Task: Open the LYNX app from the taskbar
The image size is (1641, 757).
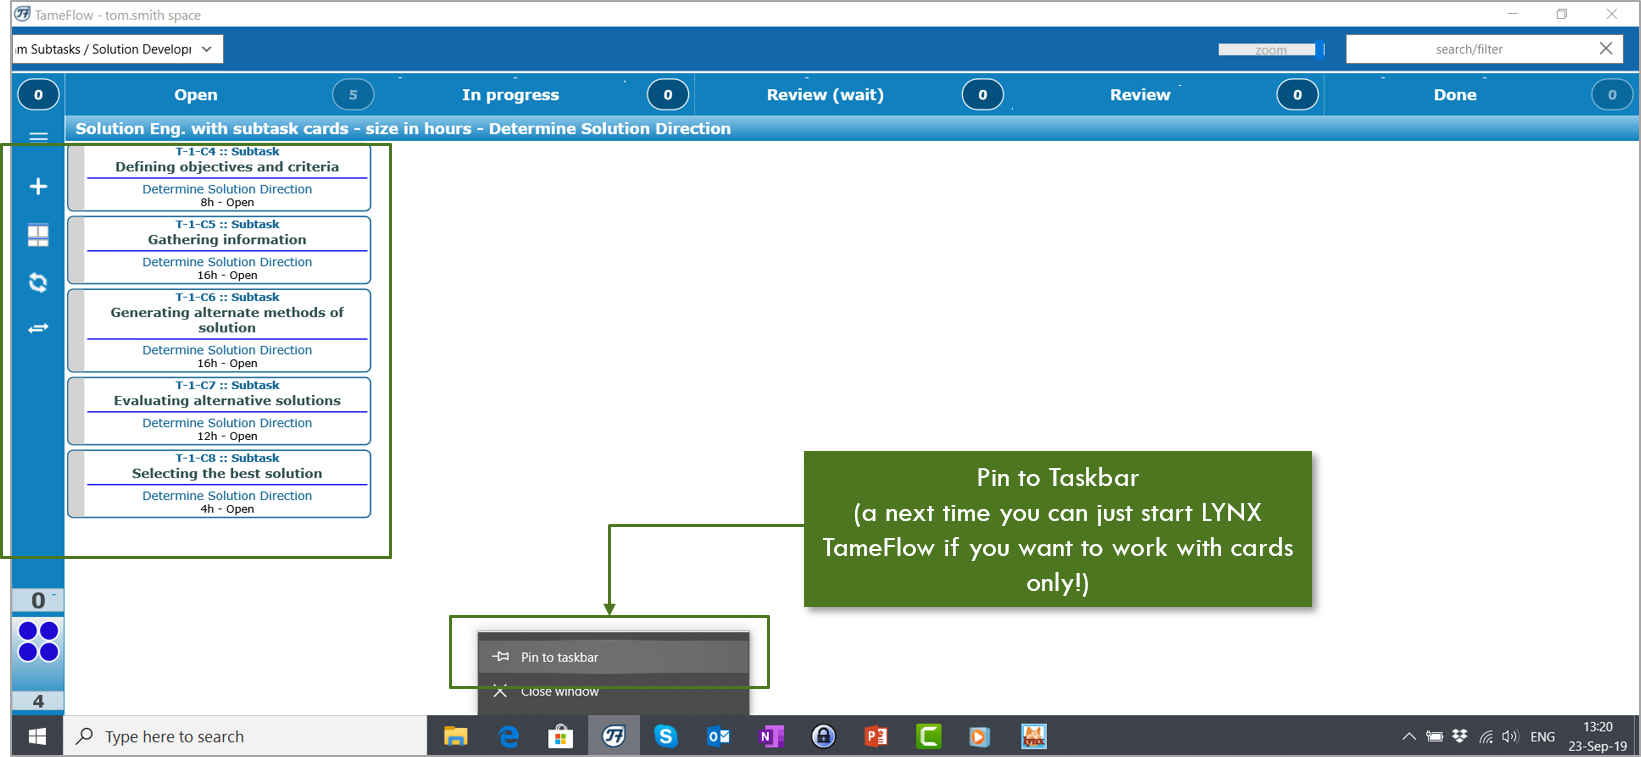Action: pyautogui.click(x=1034, y=737)
